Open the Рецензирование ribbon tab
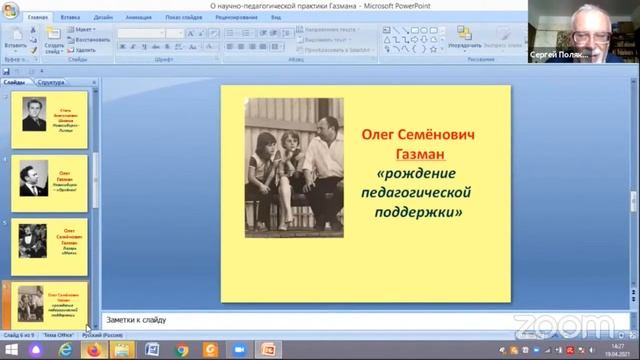This screenshot has width=640, height=360. [236, 18]
